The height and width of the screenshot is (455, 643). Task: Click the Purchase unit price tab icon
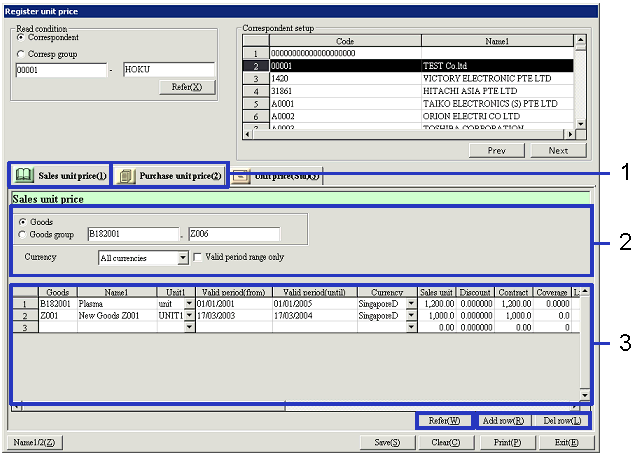click(x=126, y=175)
